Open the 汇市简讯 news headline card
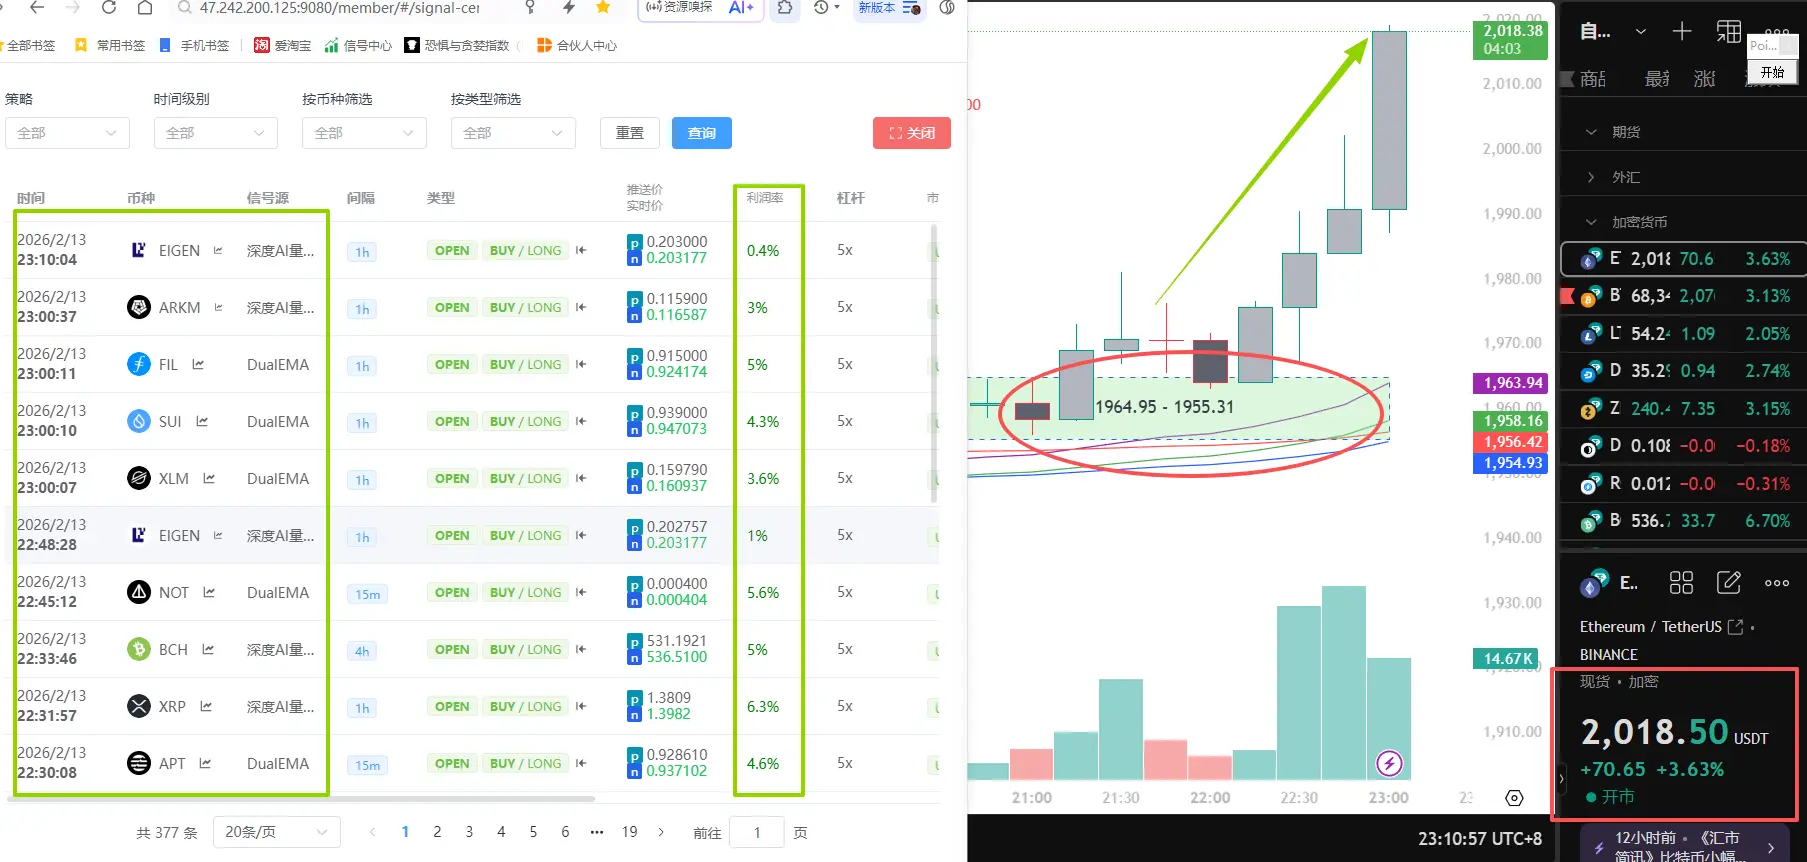The image size is (1807, 862). pyautogui.click(x=1686, y=846)
